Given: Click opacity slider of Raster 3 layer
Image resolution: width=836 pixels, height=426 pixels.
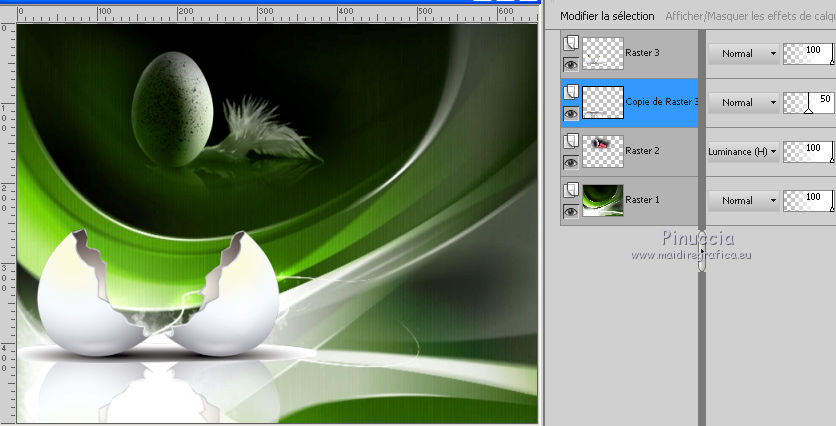Looking at the screenshot, I should 808,54.
